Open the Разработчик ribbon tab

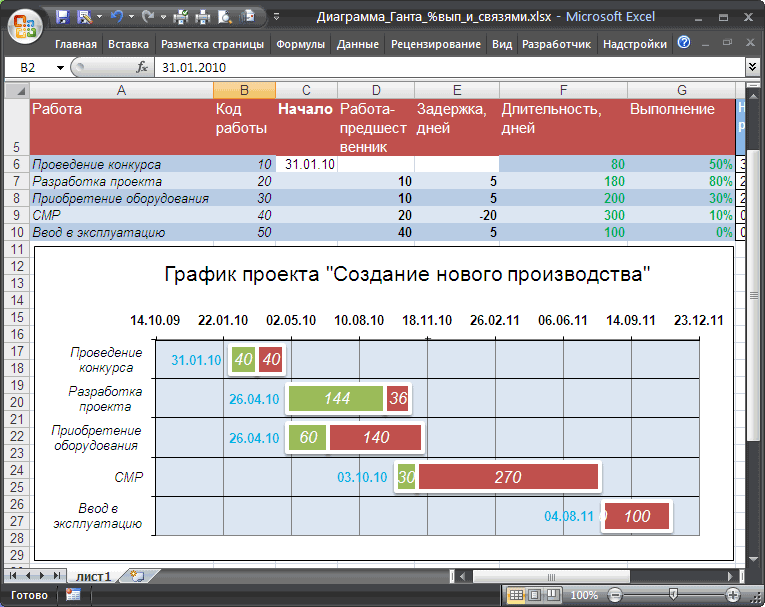point(556,44)
